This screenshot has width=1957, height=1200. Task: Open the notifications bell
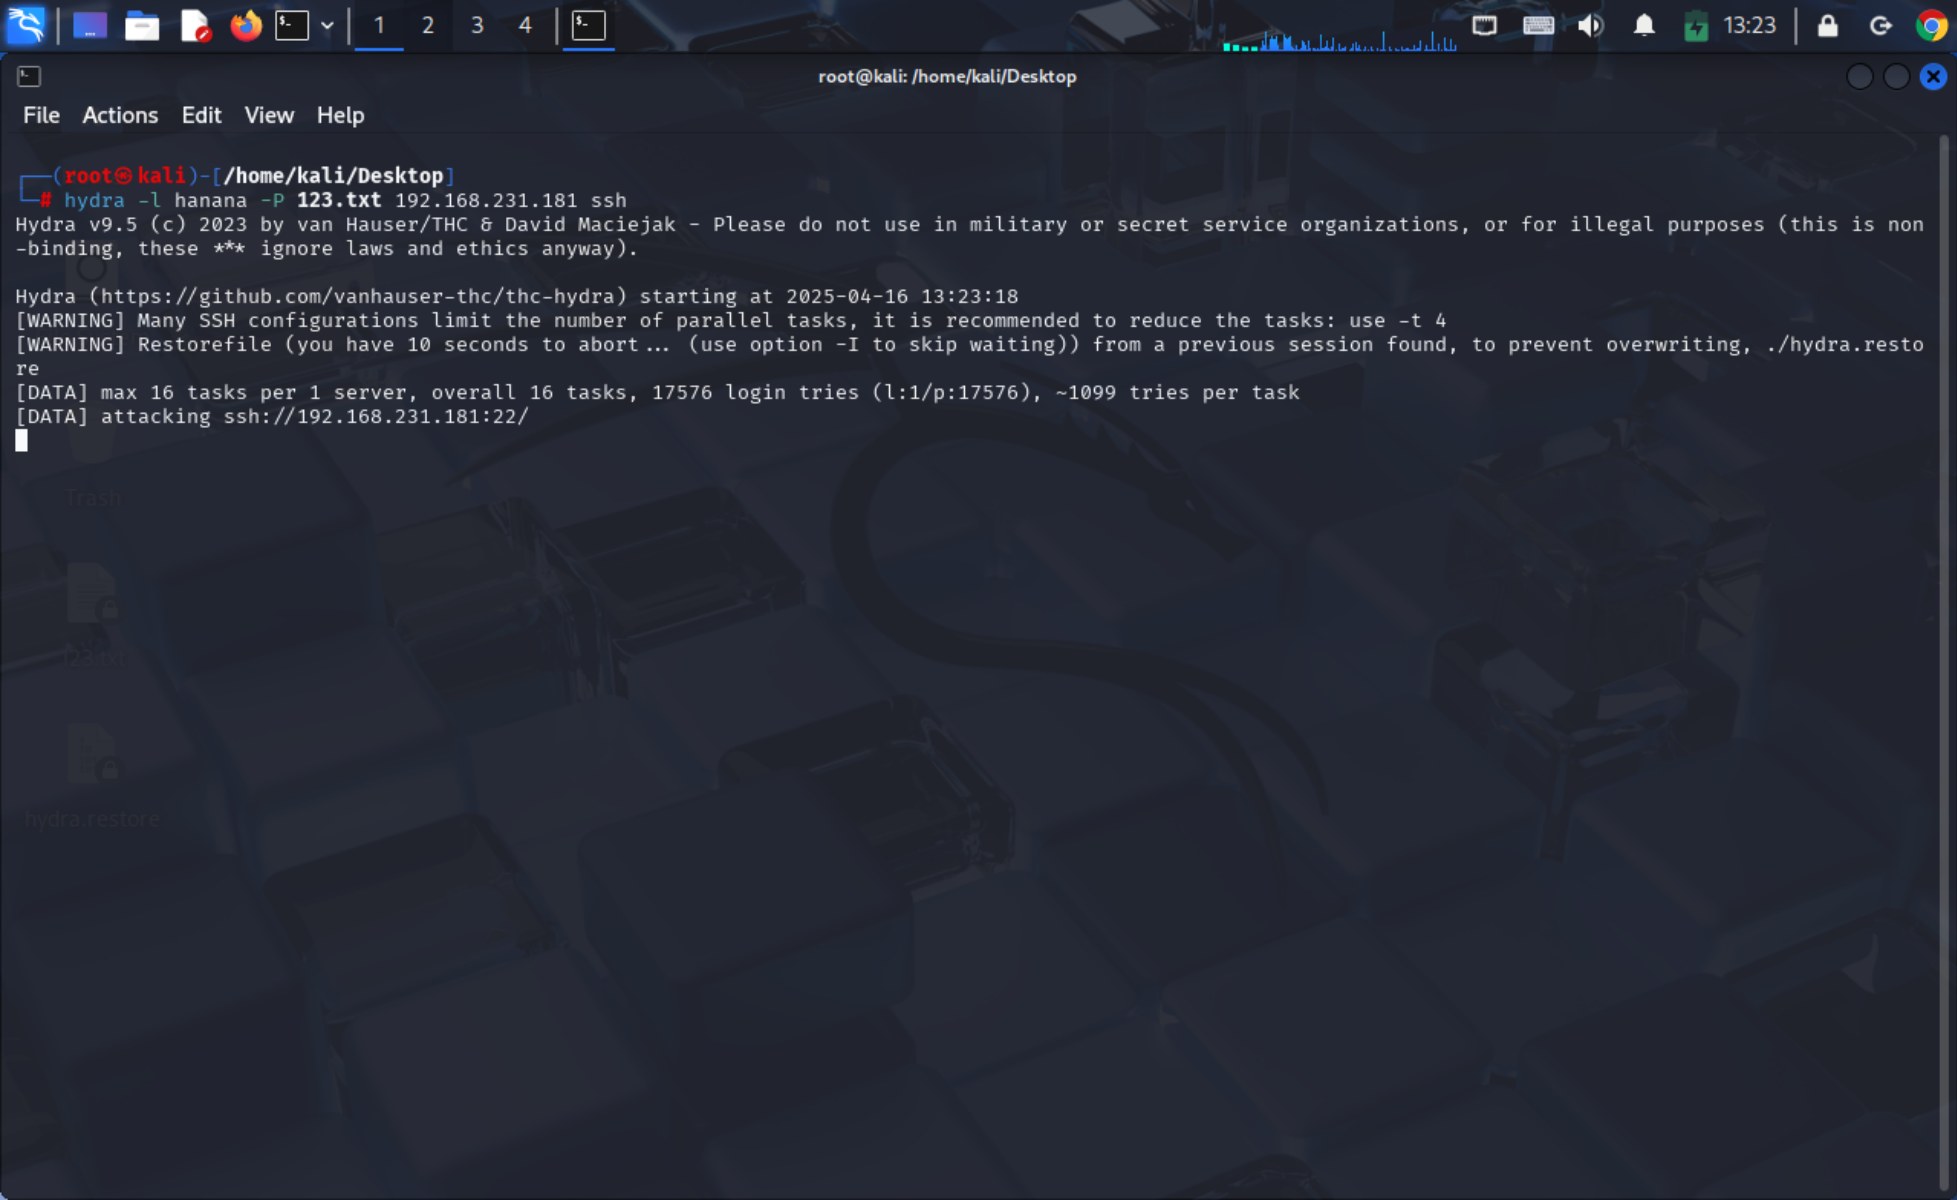pyautogui.click(x=1643, y=25)
